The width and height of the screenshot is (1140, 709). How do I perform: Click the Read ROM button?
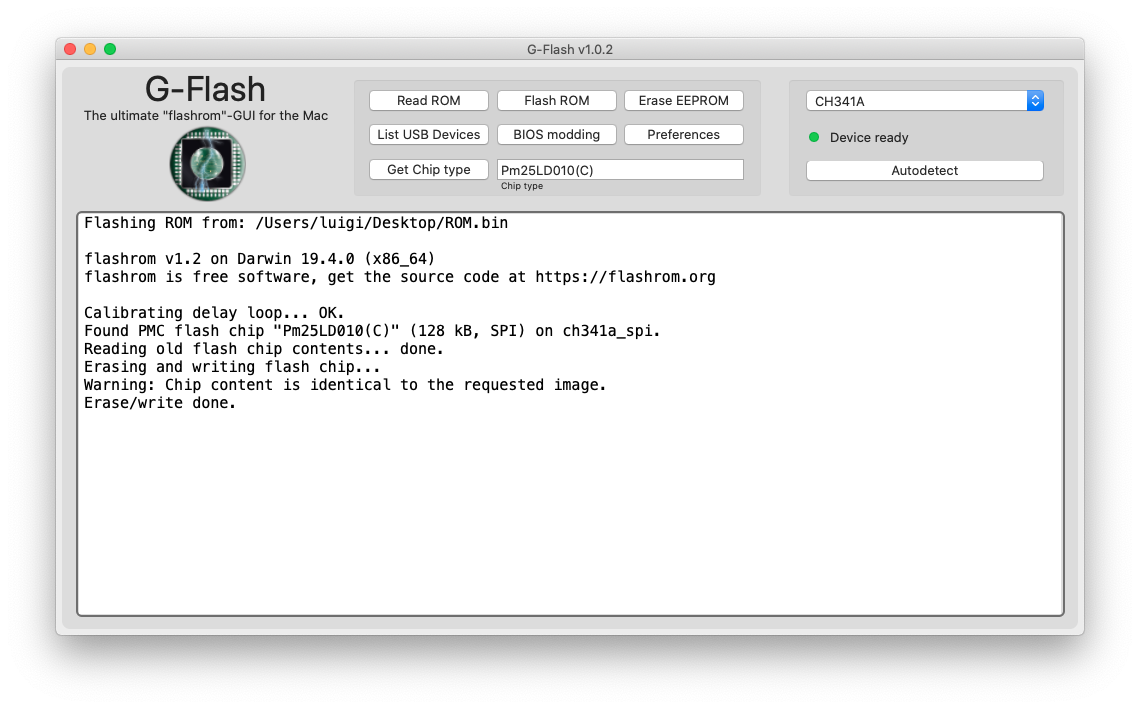tap(428, 100)
